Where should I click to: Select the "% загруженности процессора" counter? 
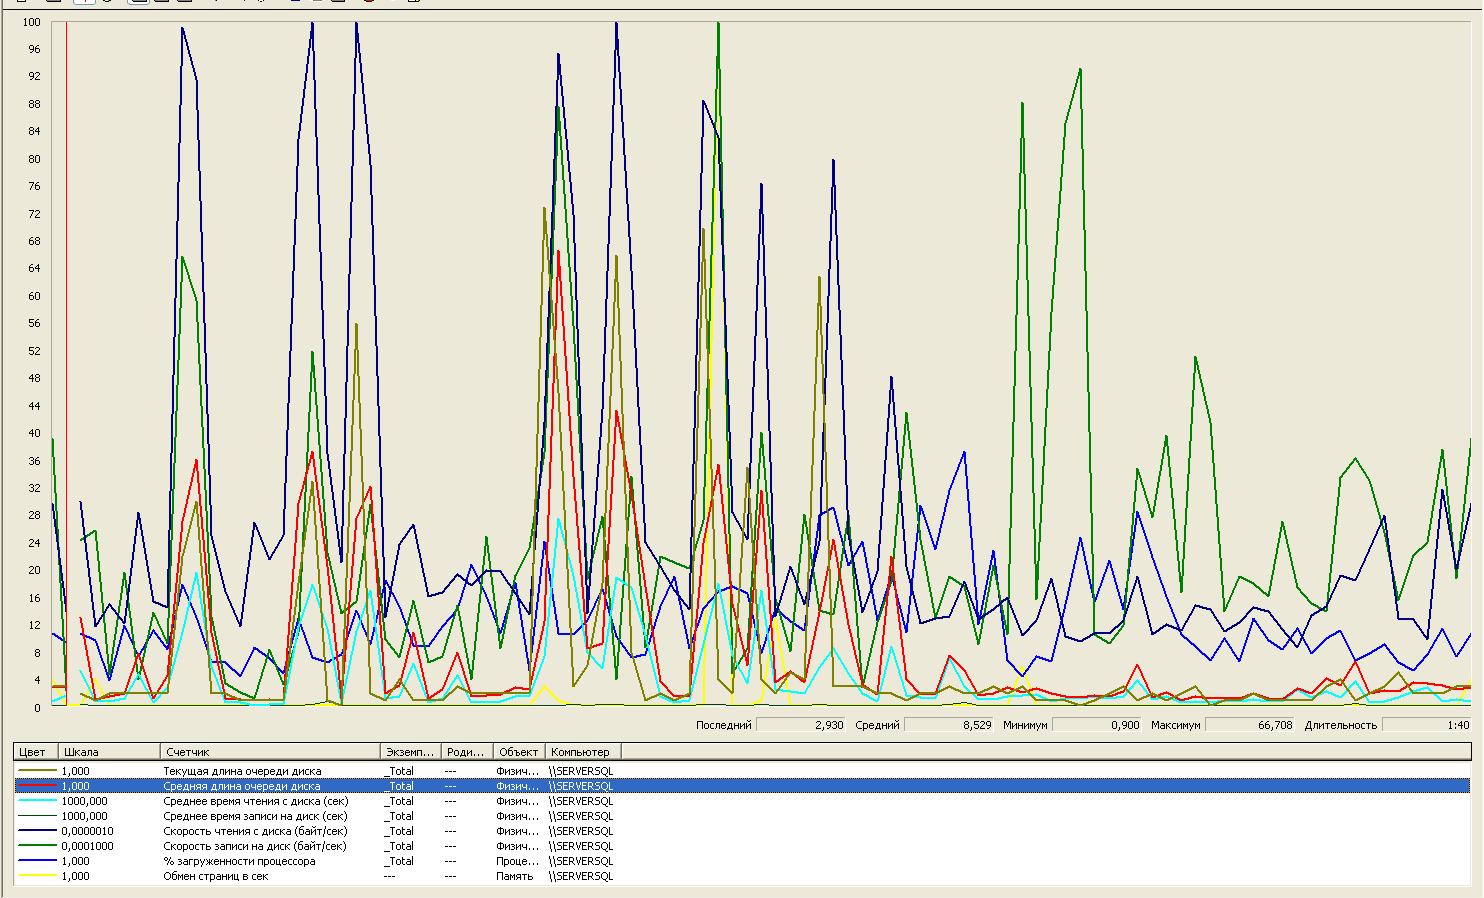[x=238, y=861]
